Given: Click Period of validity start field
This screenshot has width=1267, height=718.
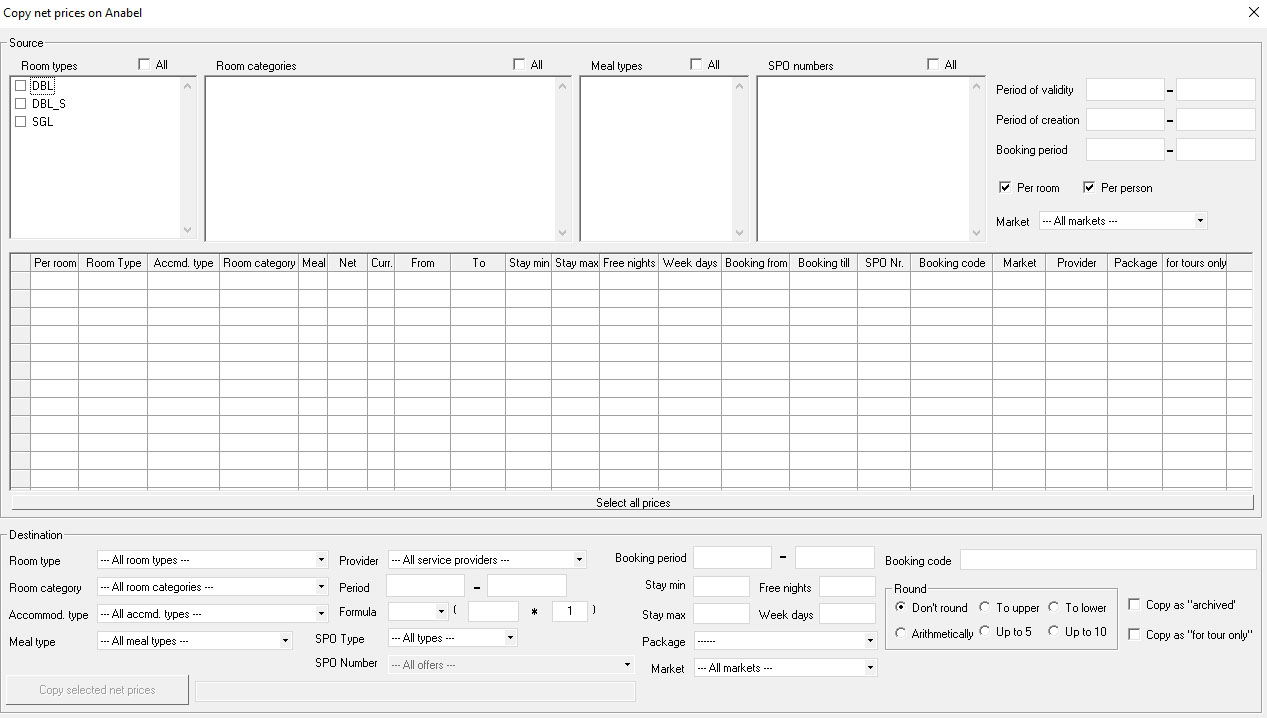Looking at the screenshot, I should point(1125,90).
